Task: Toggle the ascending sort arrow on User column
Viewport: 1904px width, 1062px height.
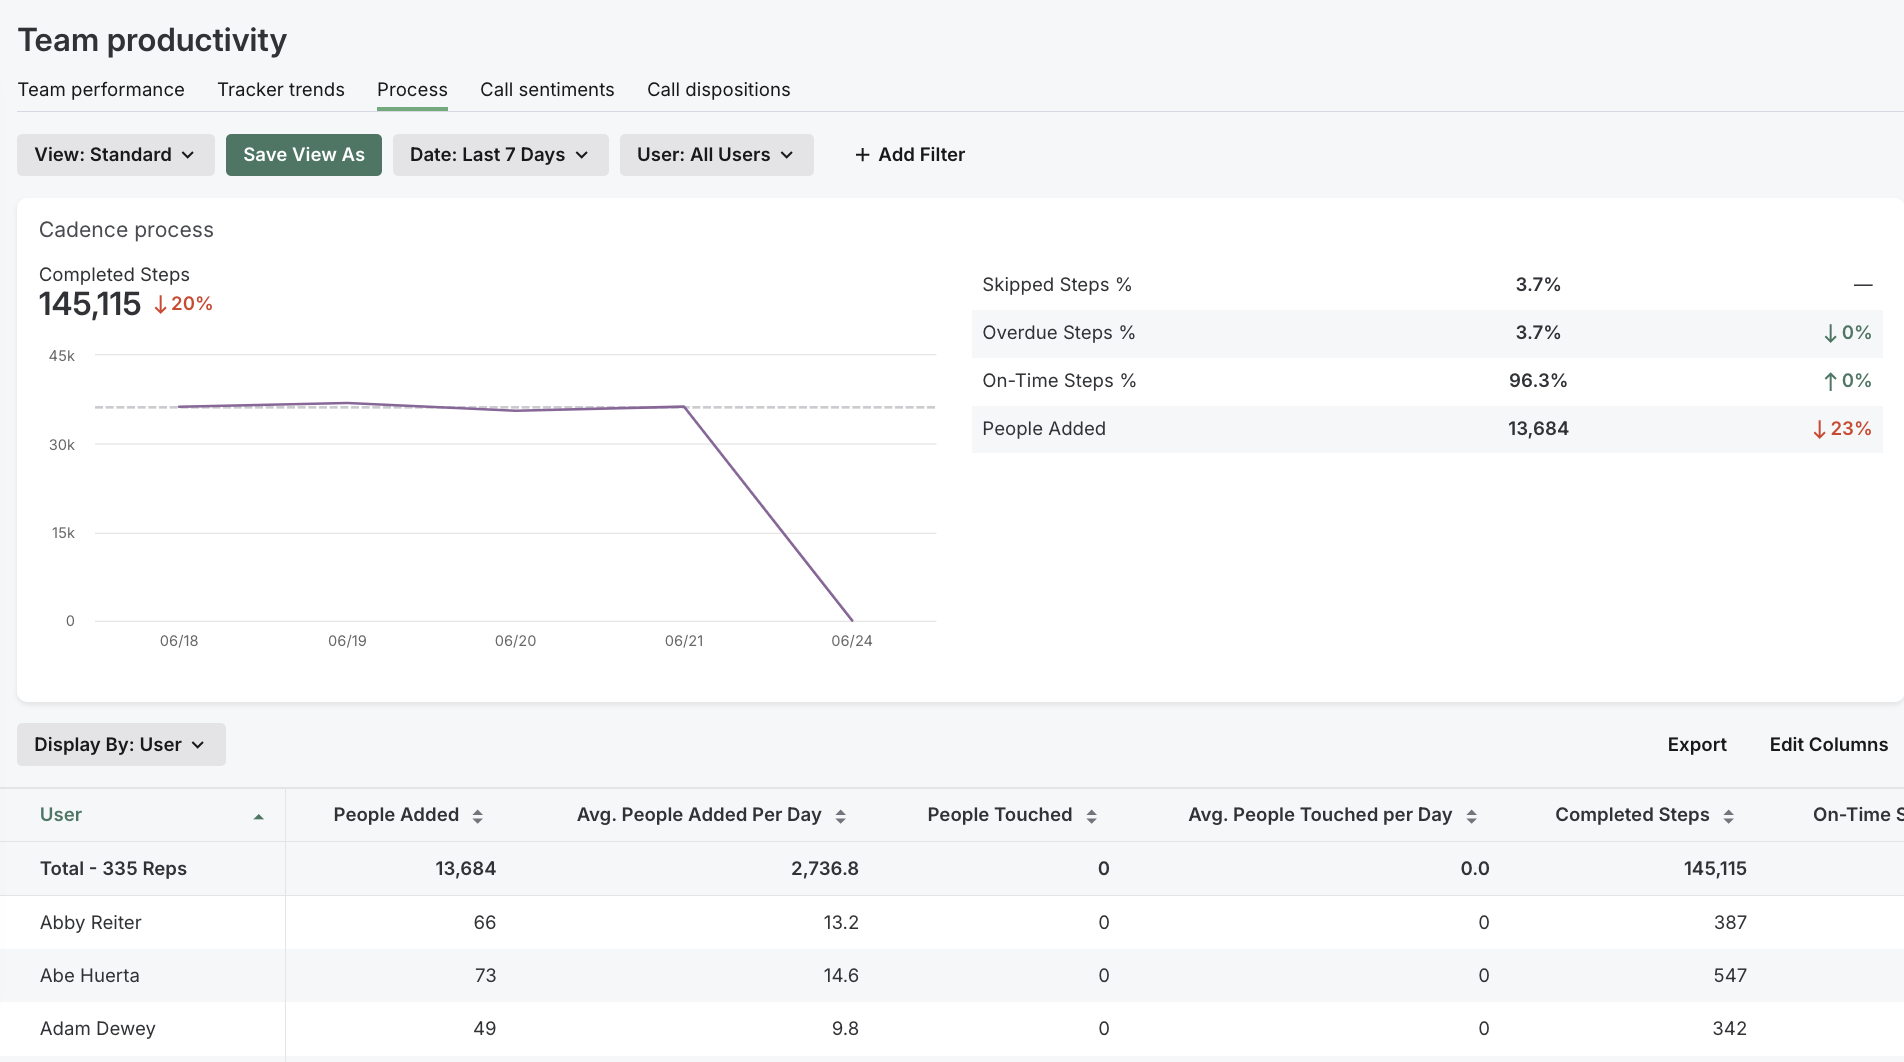Action: click(x=259, y=815)
